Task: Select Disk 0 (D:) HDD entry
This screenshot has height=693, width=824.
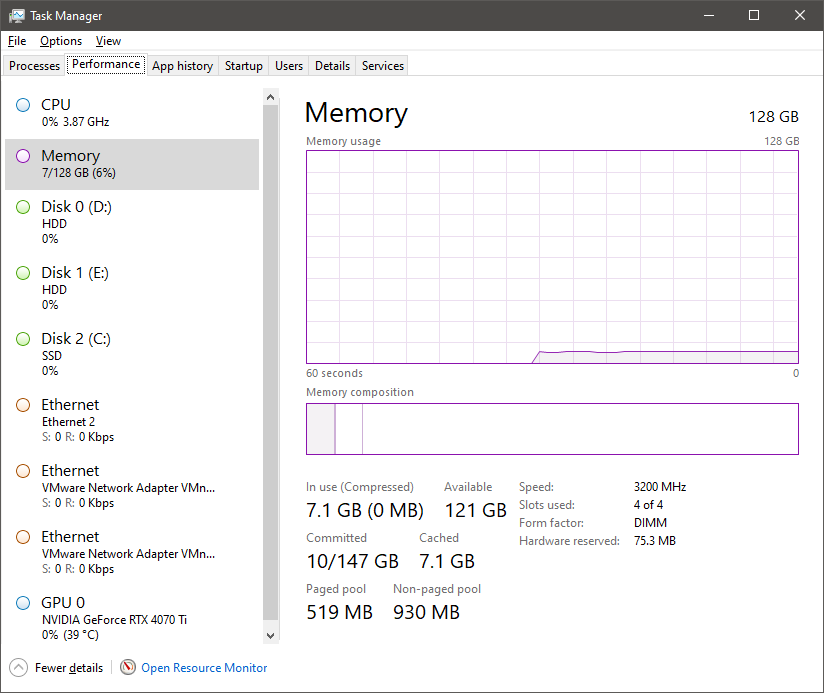Action: tap(132, 222)
